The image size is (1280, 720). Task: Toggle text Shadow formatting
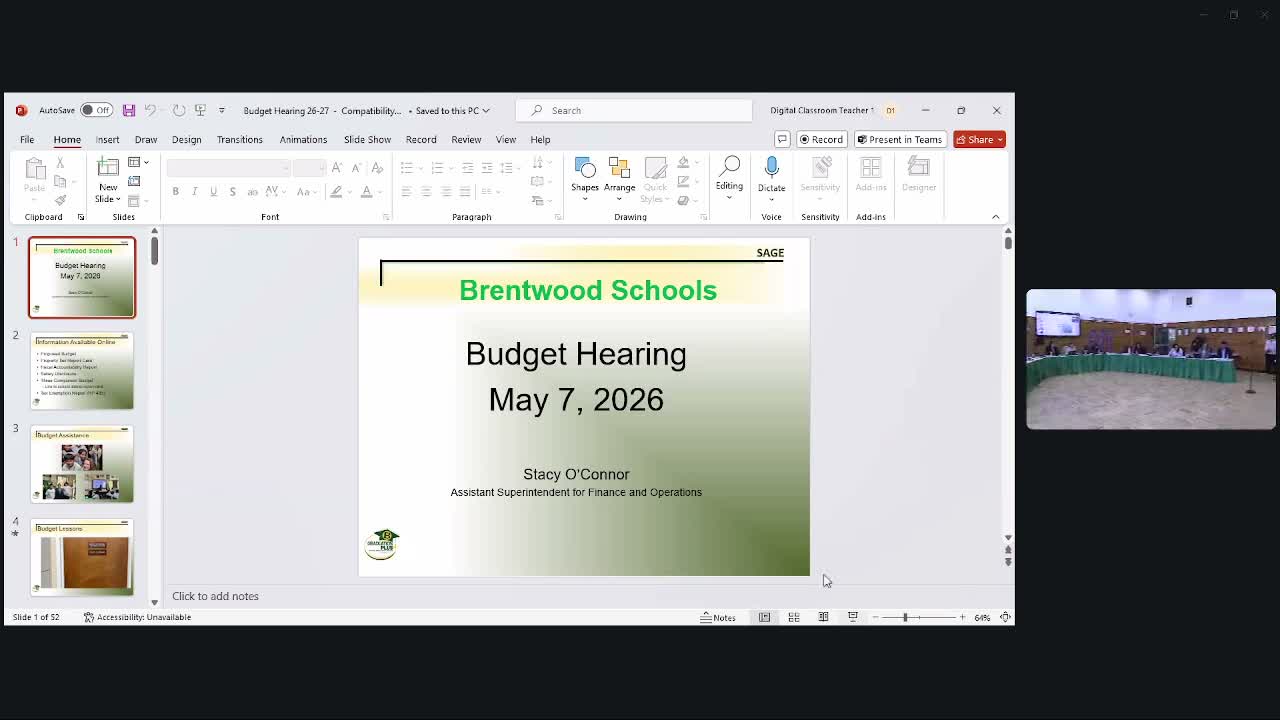pos(232,191)
